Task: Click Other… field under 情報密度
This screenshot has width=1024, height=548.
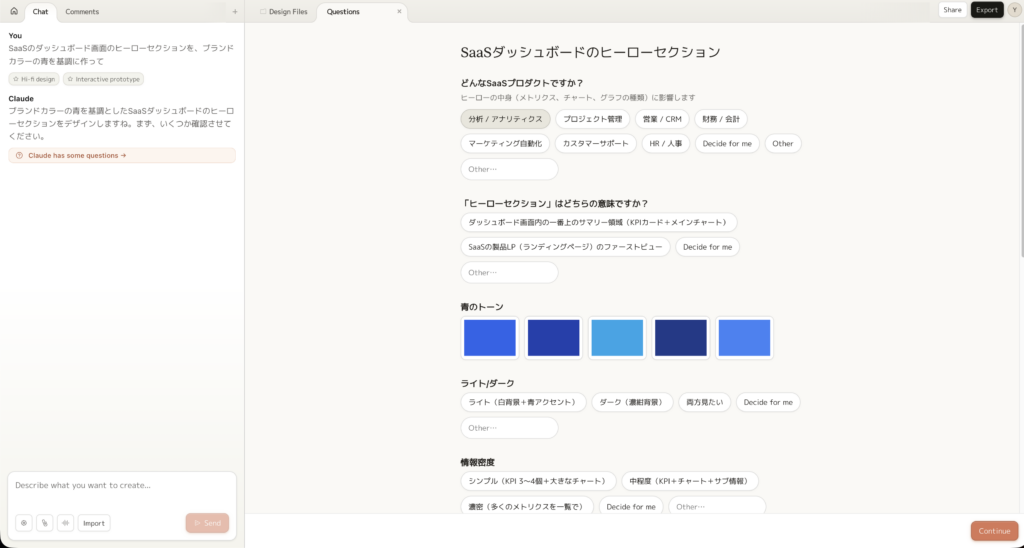Action: coord(717,506)
